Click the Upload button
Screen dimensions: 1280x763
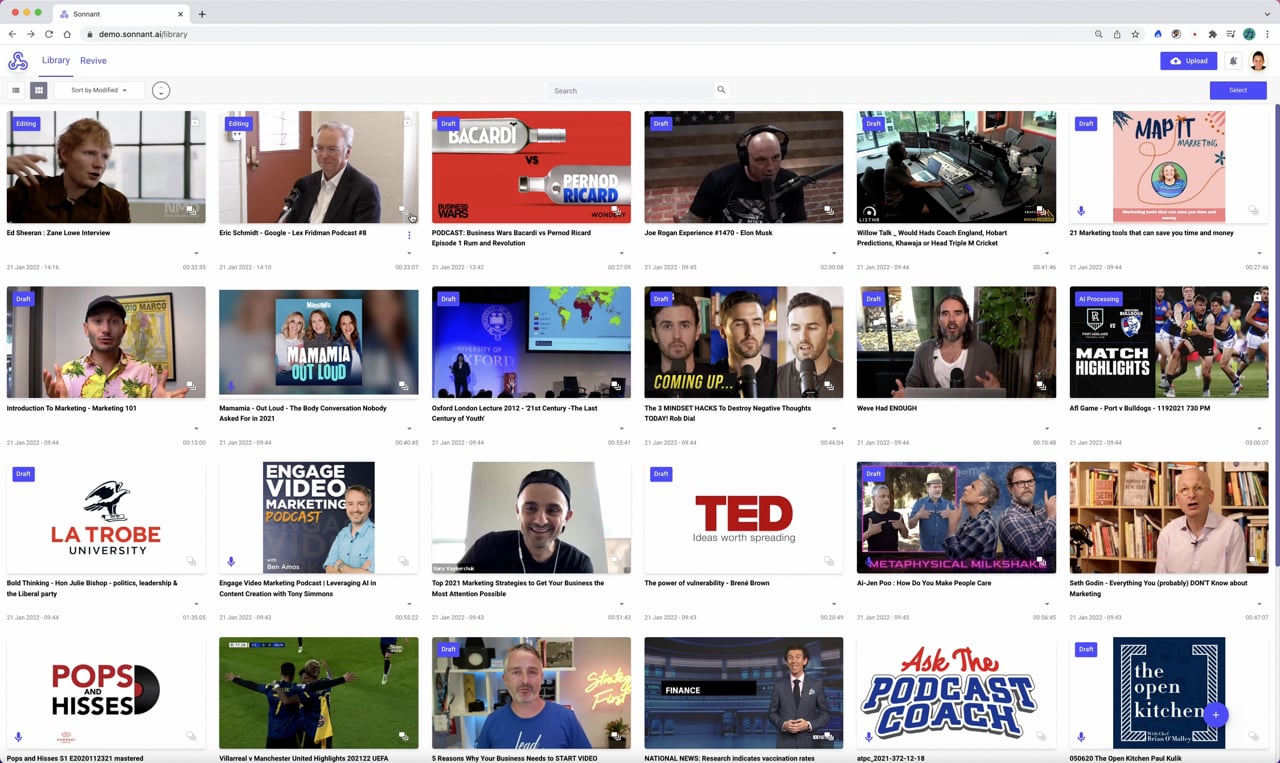pos(1189,61)
